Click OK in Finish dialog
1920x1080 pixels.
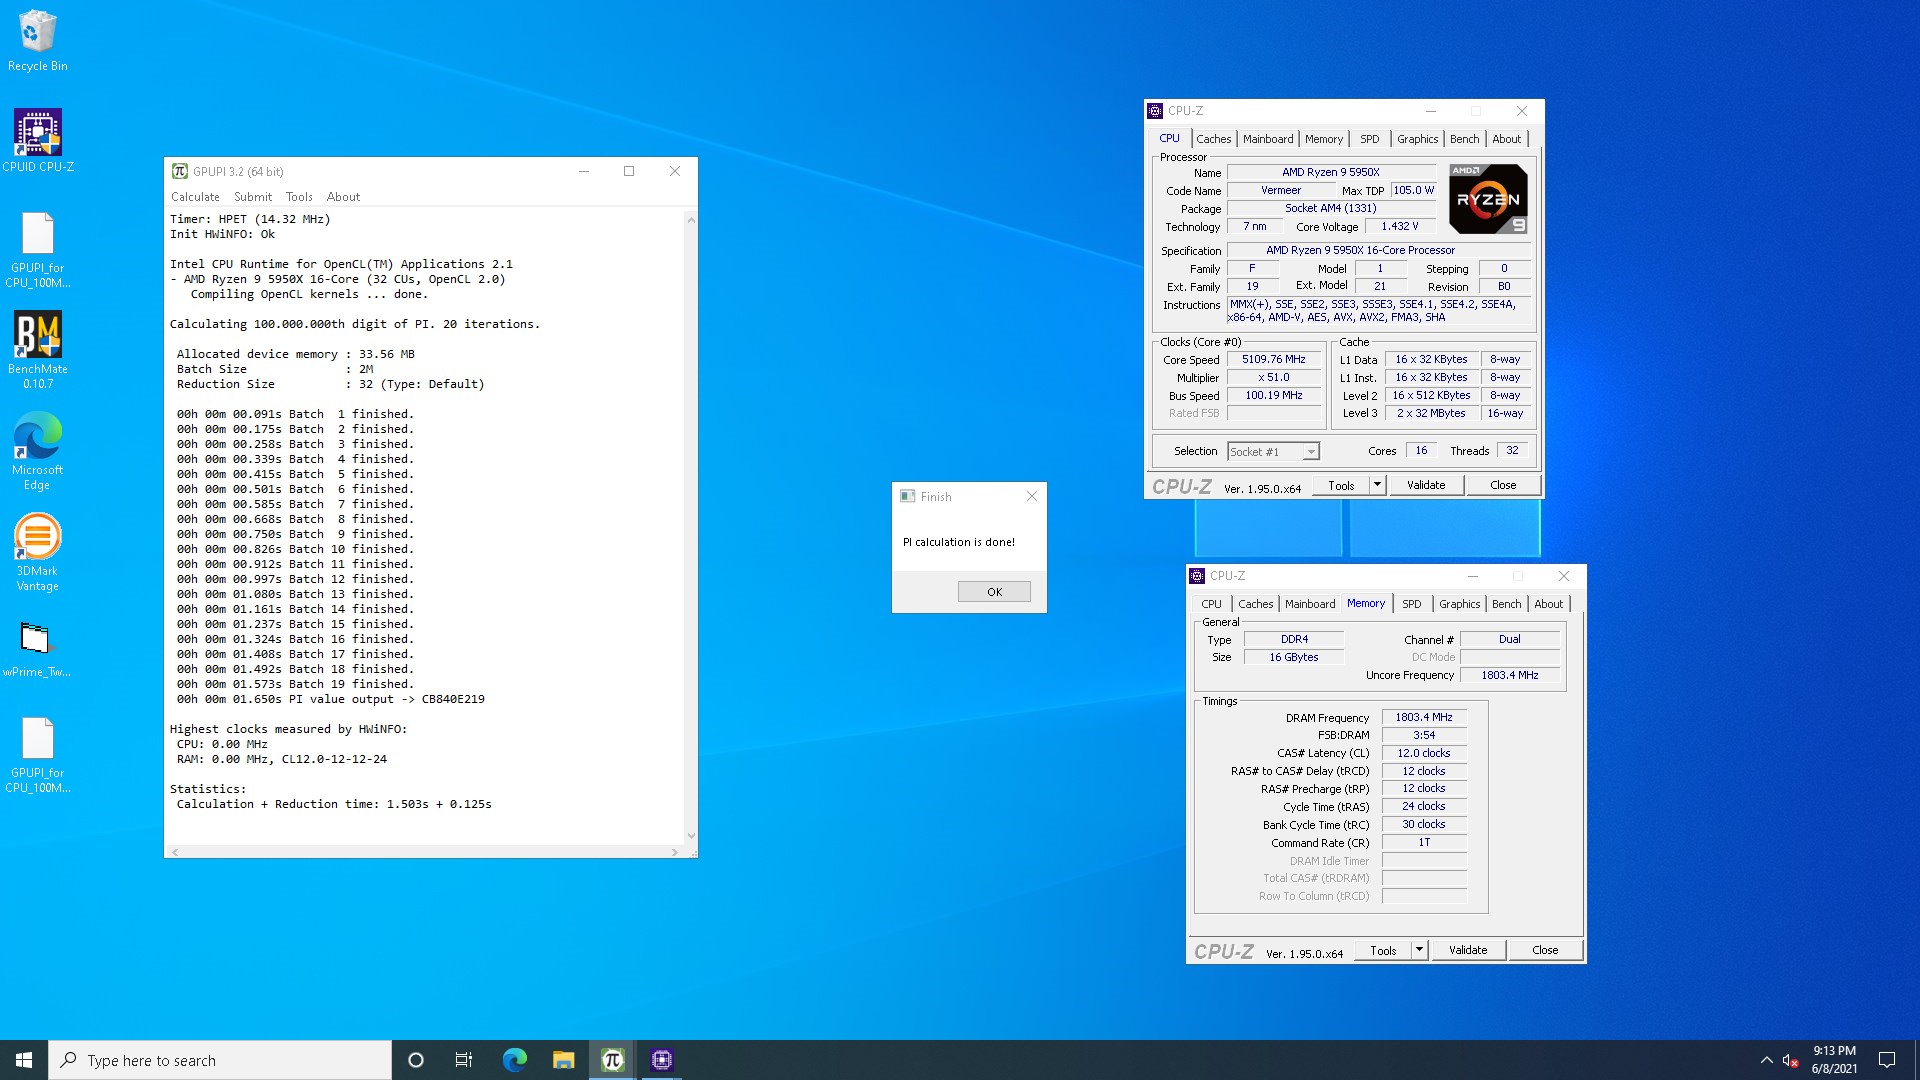[x=994, y=592]
